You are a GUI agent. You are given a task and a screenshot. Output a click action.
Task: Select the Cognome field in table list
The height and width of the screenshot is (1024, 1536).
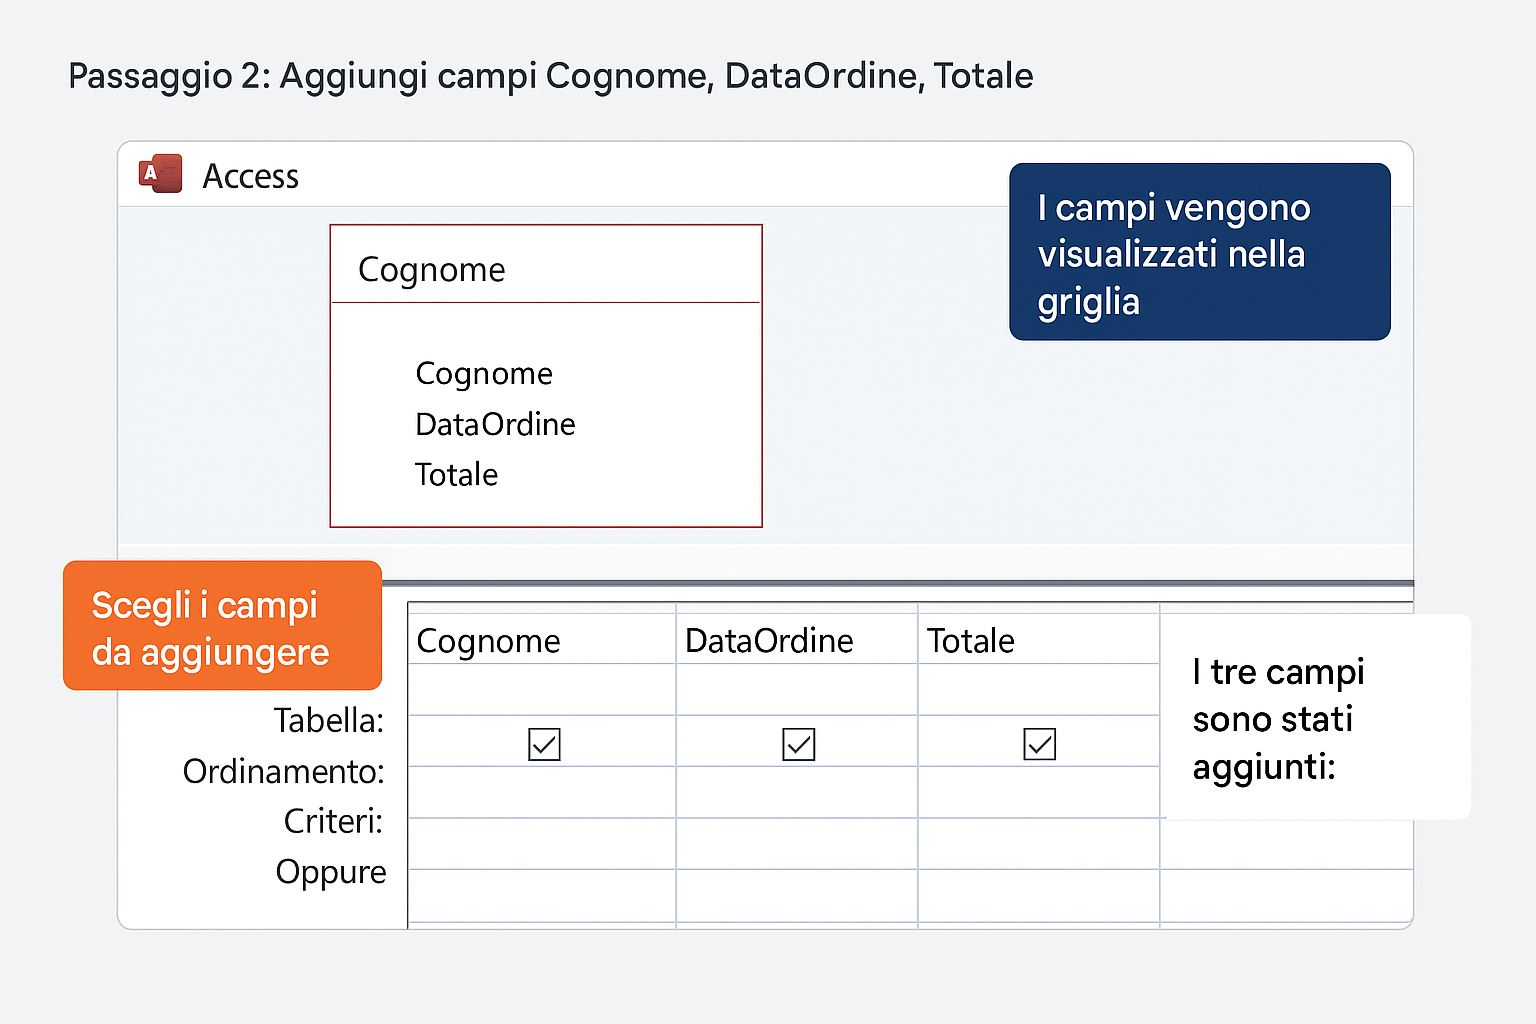click(484, 374)
